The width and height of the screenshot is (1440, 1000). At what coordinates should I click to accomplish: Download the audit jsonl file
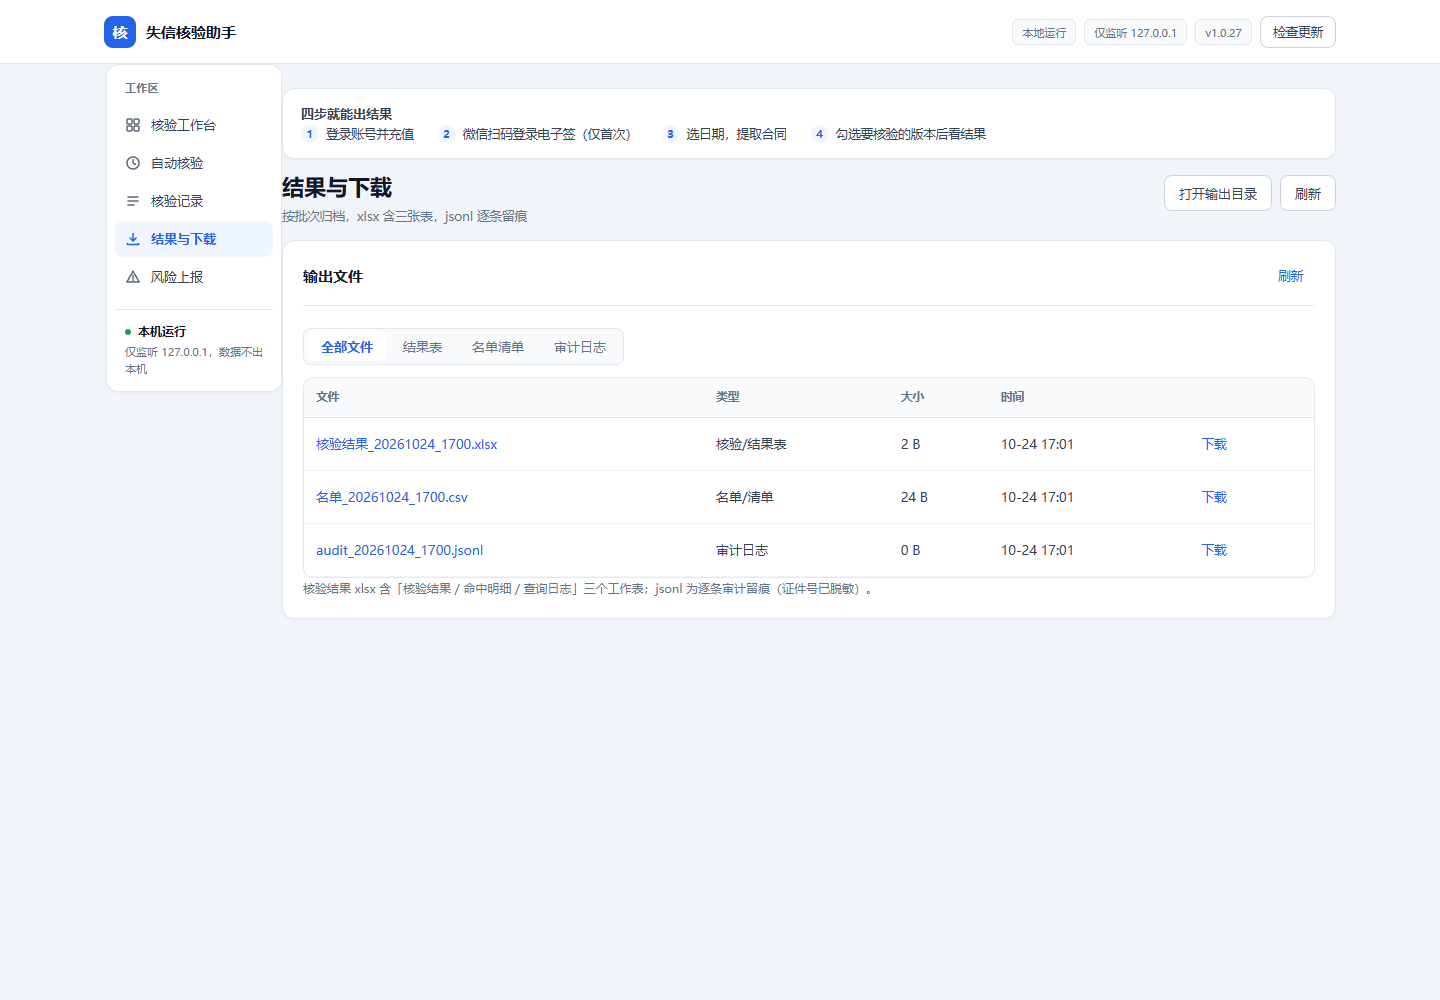1214,550
